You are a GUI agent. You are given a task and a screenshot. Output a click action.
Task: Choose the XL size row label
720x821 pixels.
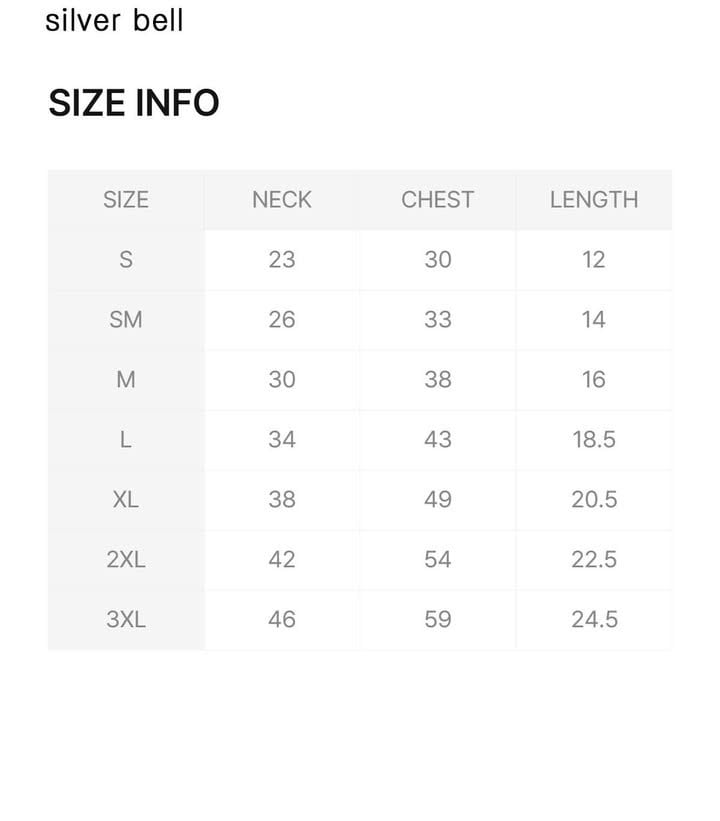[x=125, y=500]
